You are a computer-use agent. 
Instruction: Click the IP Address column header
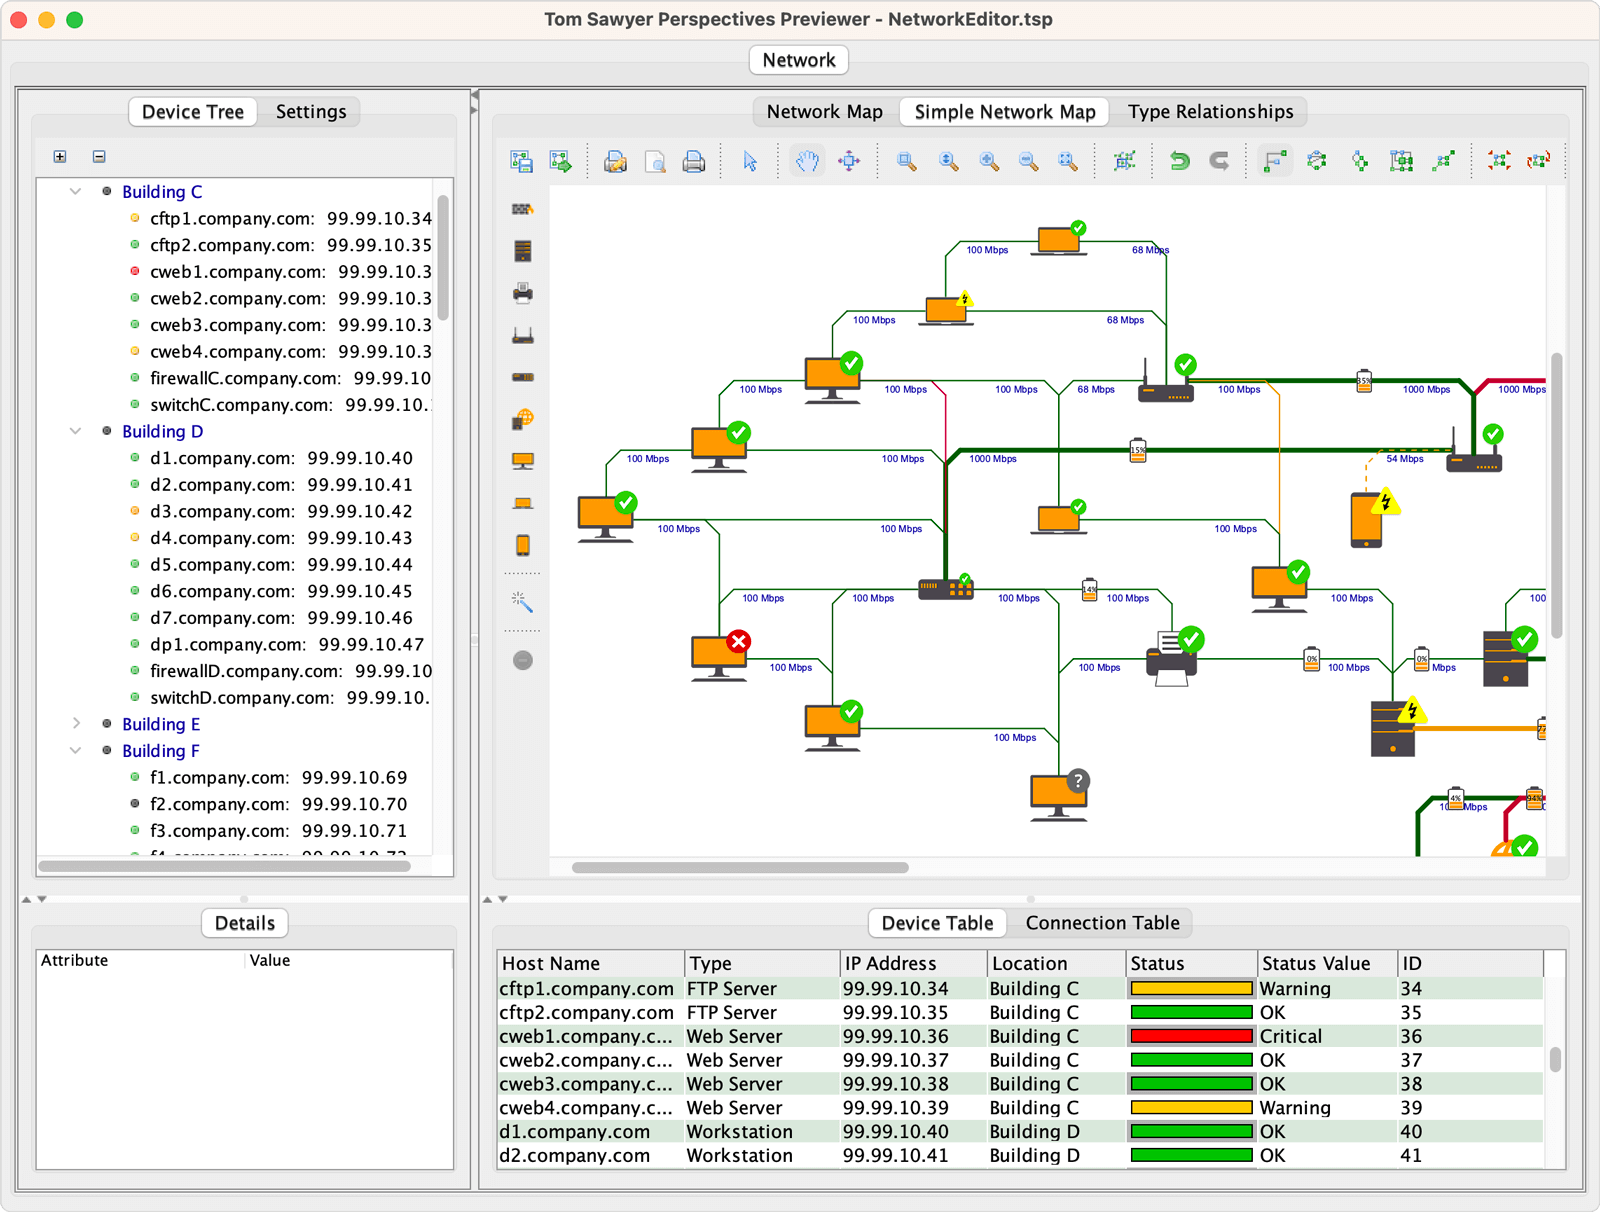coord(914,963)
